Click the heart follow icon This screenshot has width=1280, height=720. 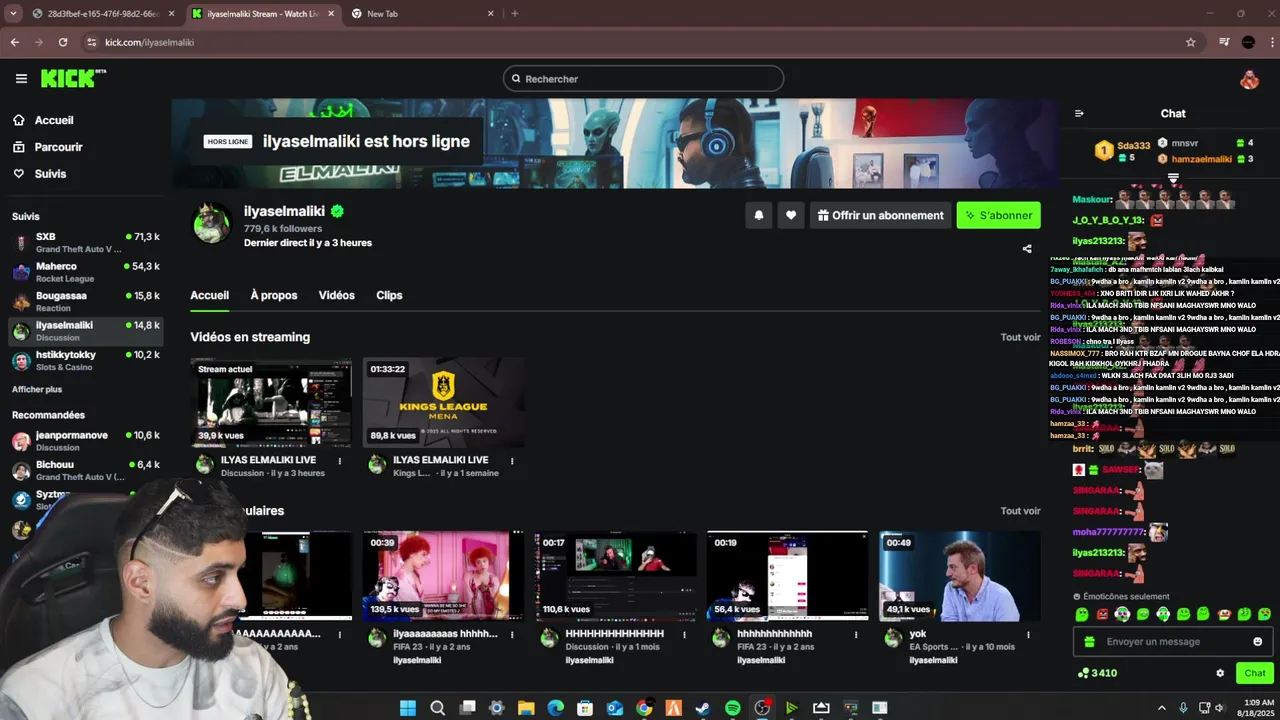coord(791,215)
